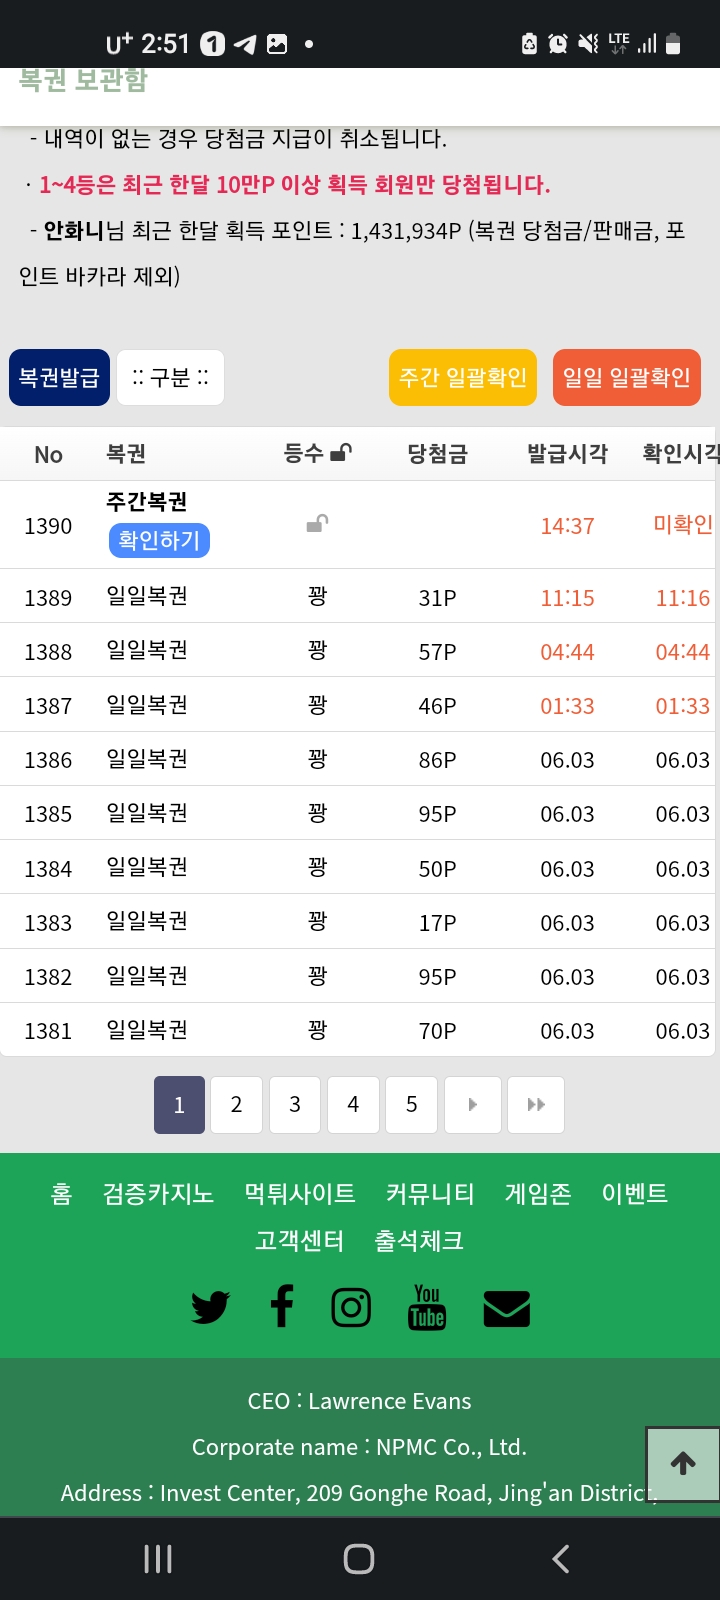Select page 1 in pagination
The height and width of the screenshot is (1600, 720).
point(179,1105)
